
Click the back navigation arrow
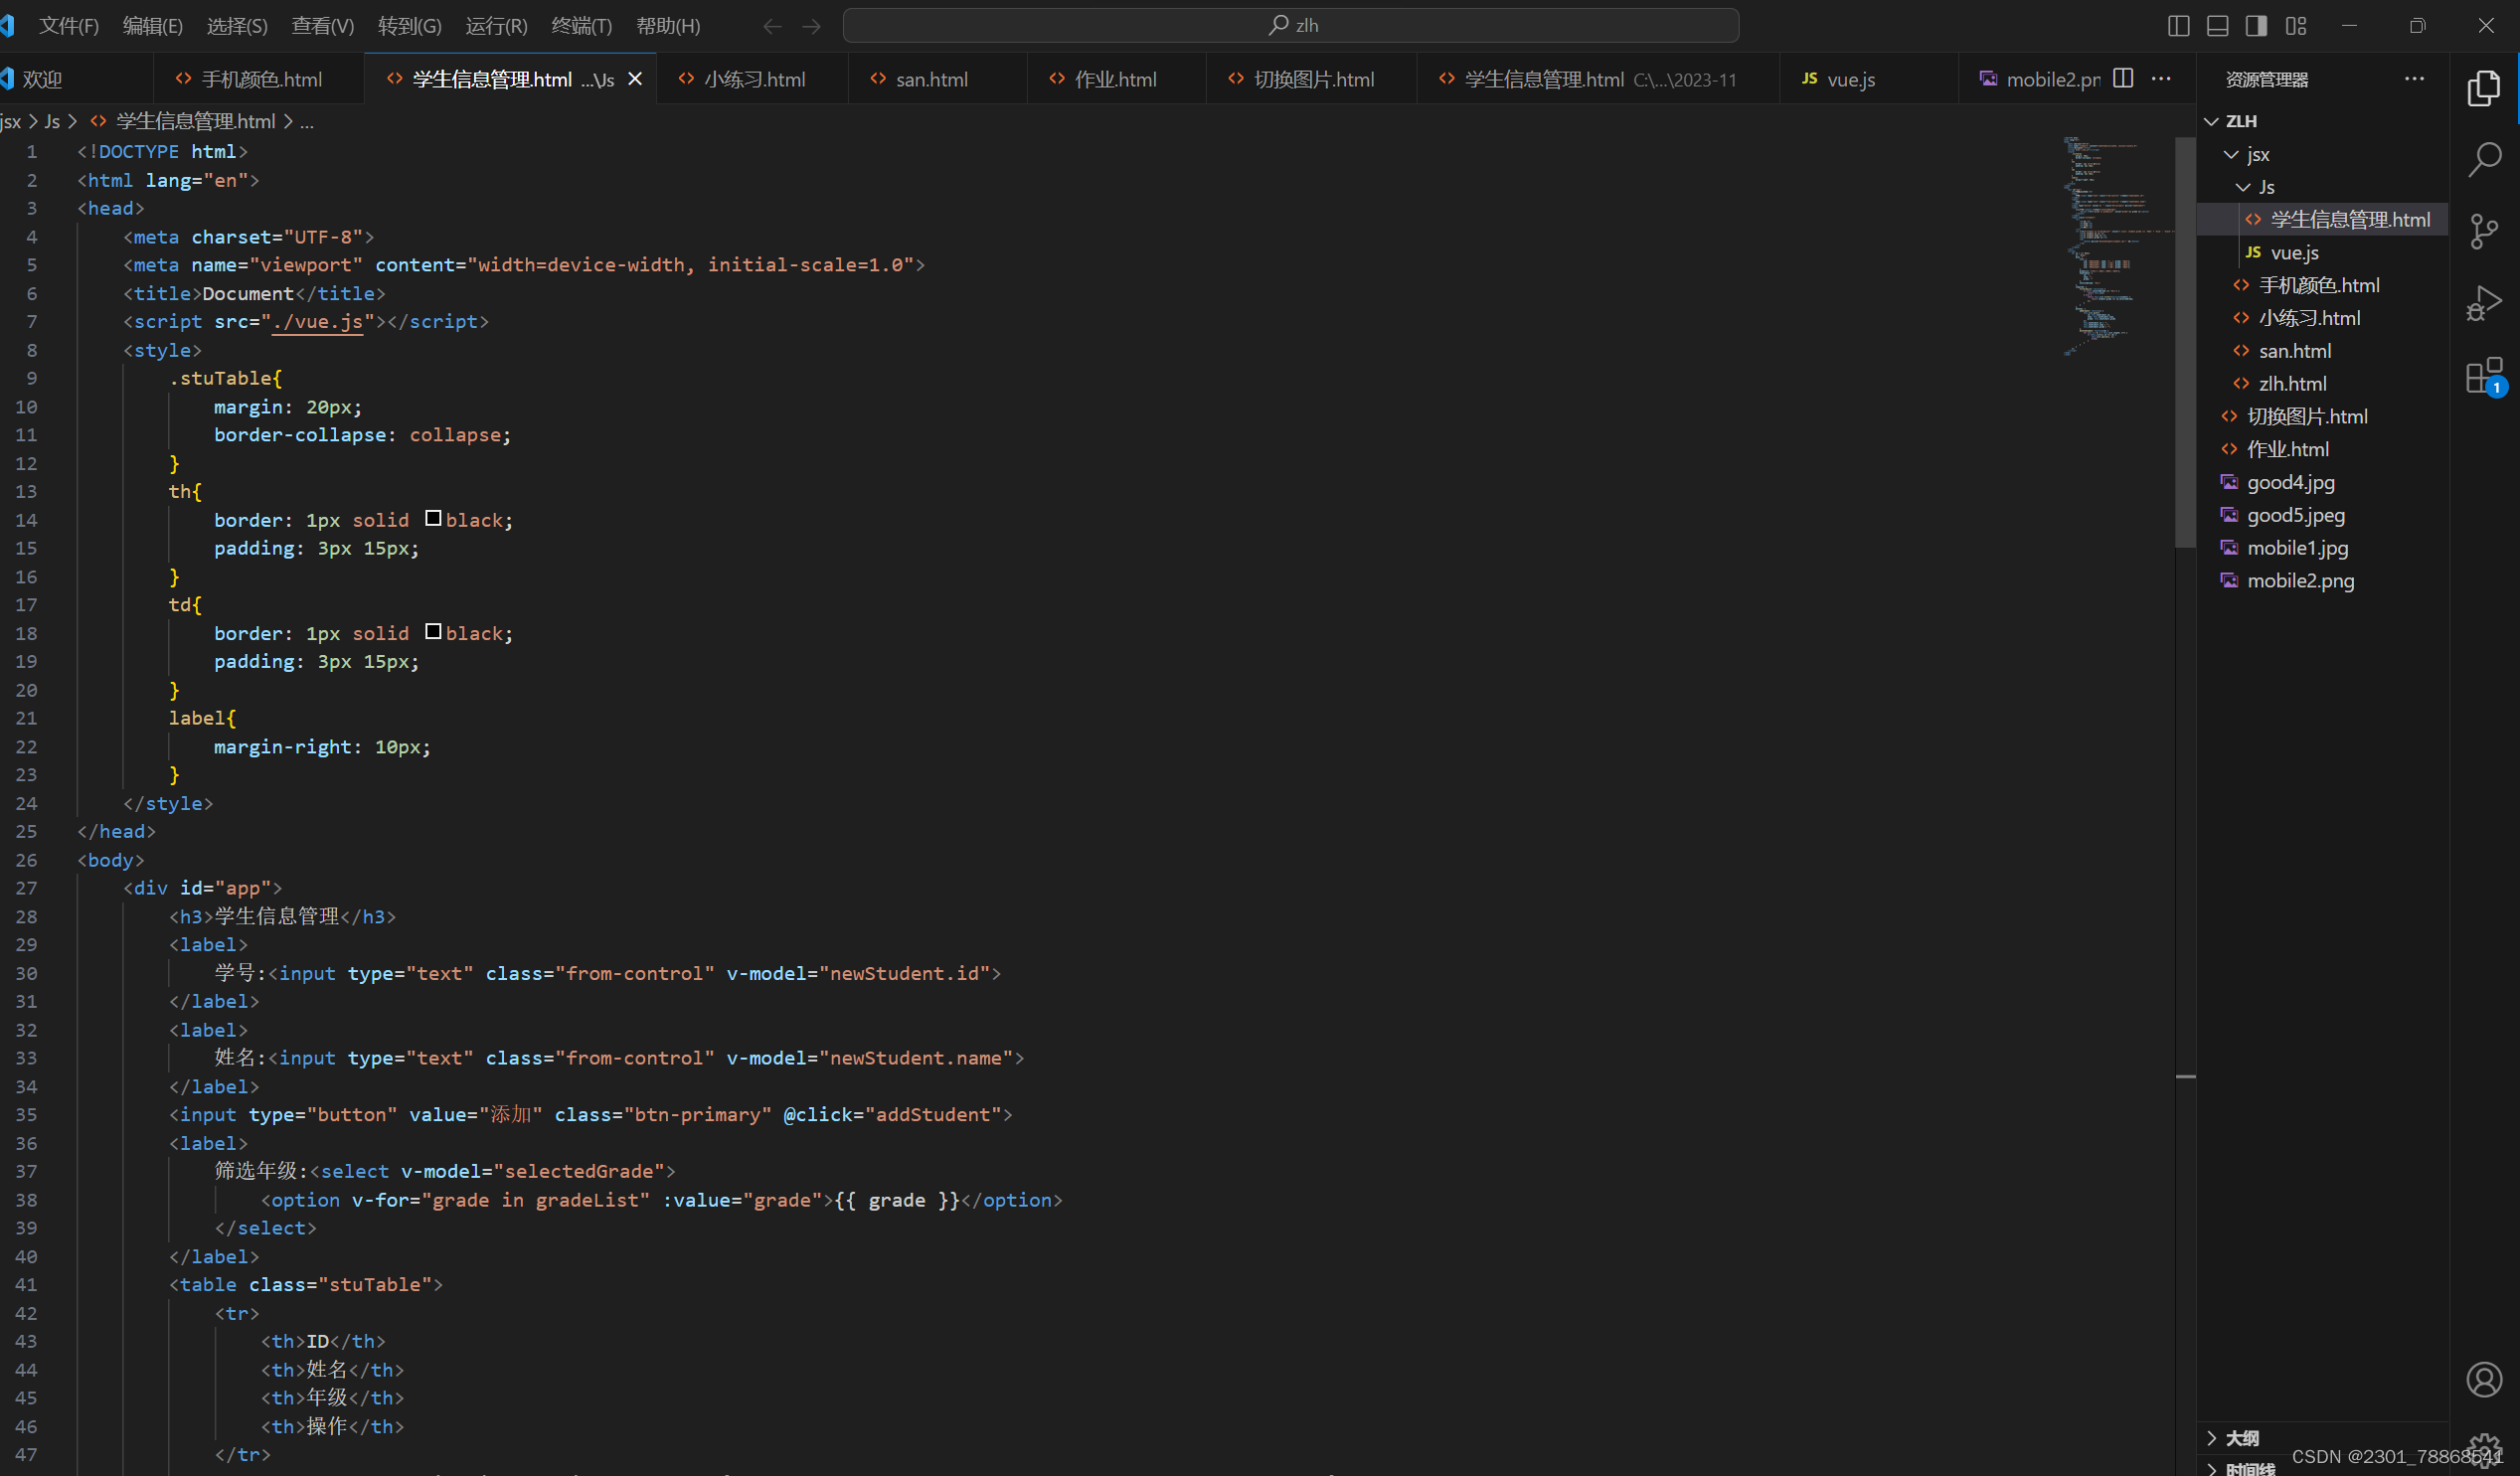click(772, 26)
